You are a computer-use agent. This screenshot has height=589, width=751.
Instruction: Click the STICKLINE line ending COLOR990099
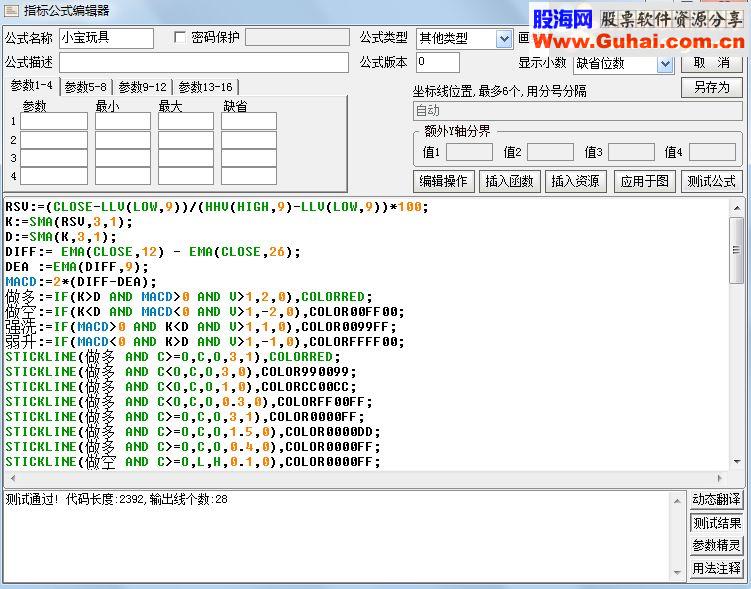(x=181, y=372)
